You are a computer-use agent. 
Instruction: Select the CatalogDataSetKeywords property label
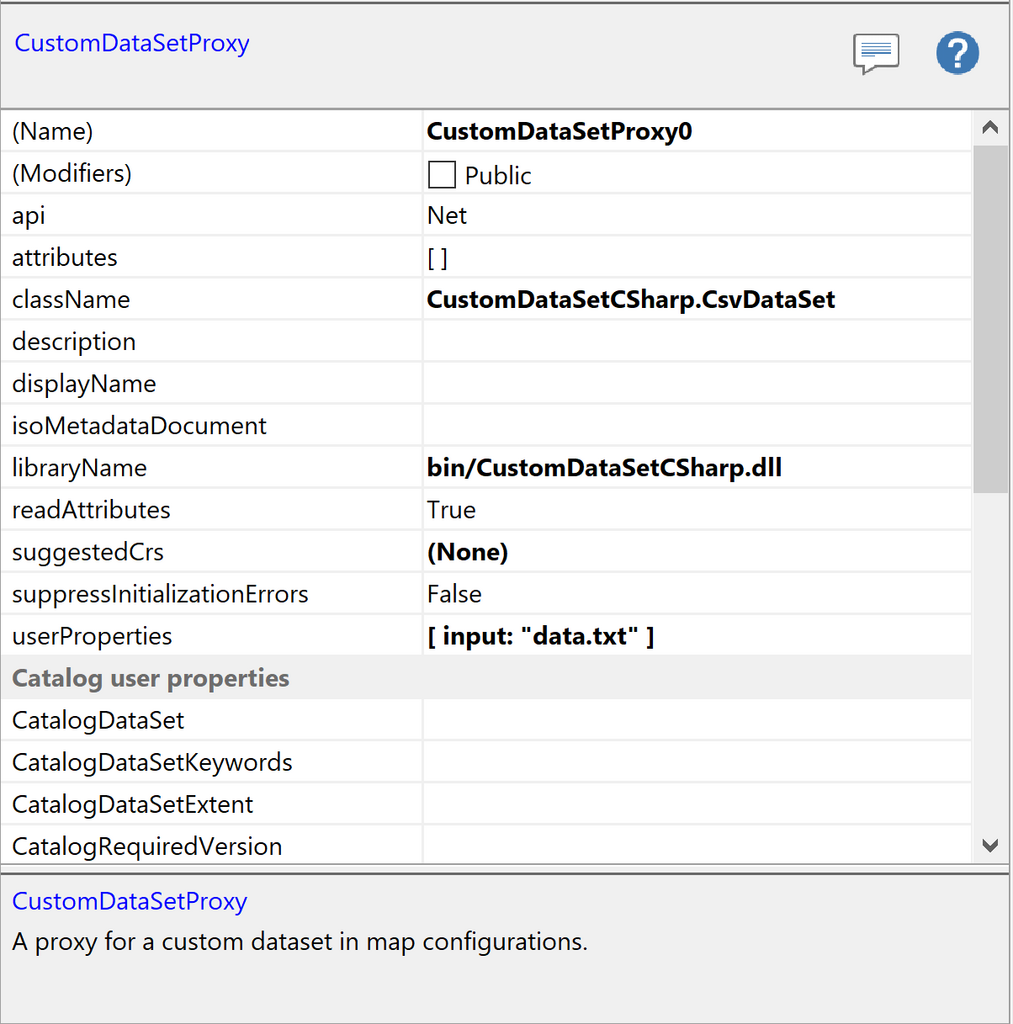(x=152, y=762)
